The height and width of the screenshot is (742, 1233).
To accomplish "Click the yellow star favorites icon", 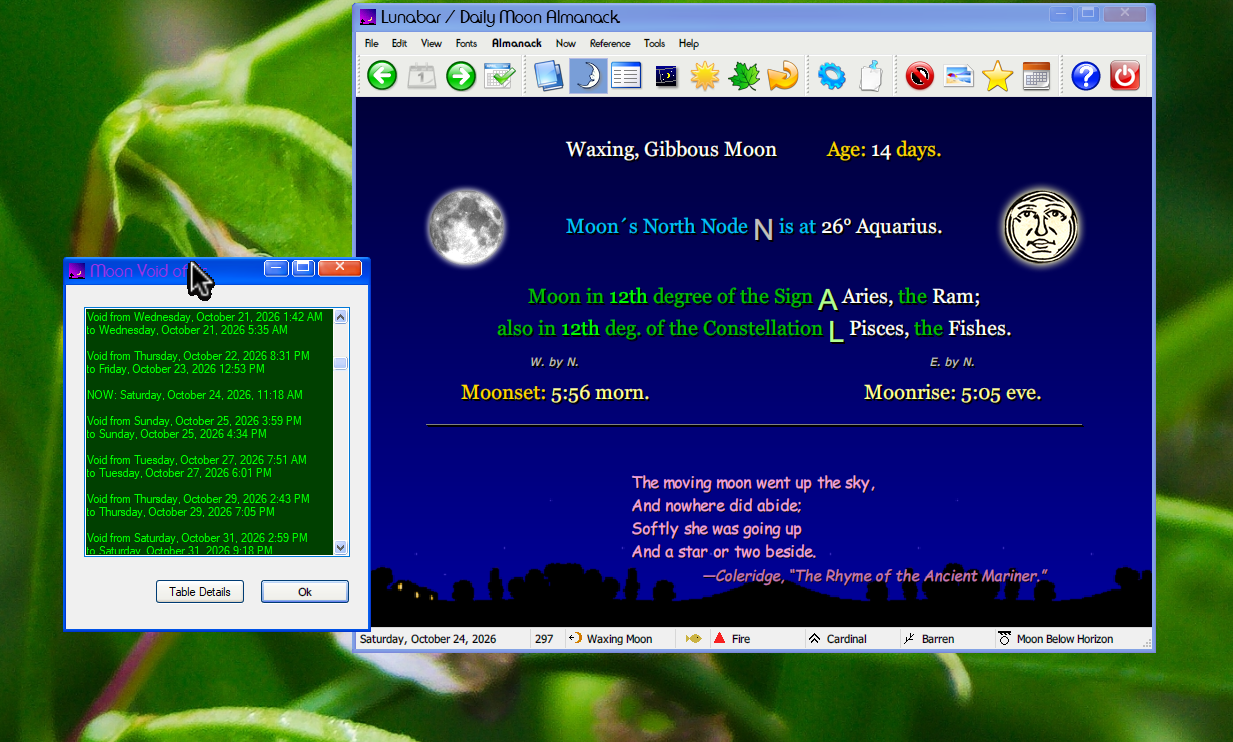I will (998, 76).
